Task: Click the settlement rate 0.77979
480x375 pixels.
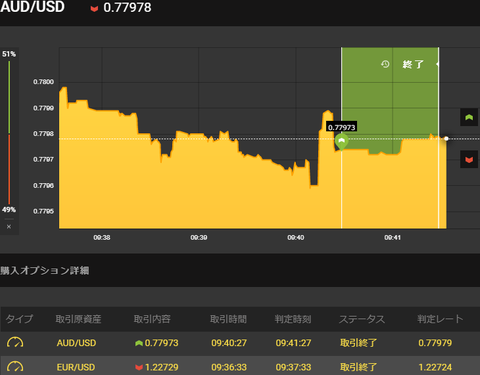Action: point(435,343)
